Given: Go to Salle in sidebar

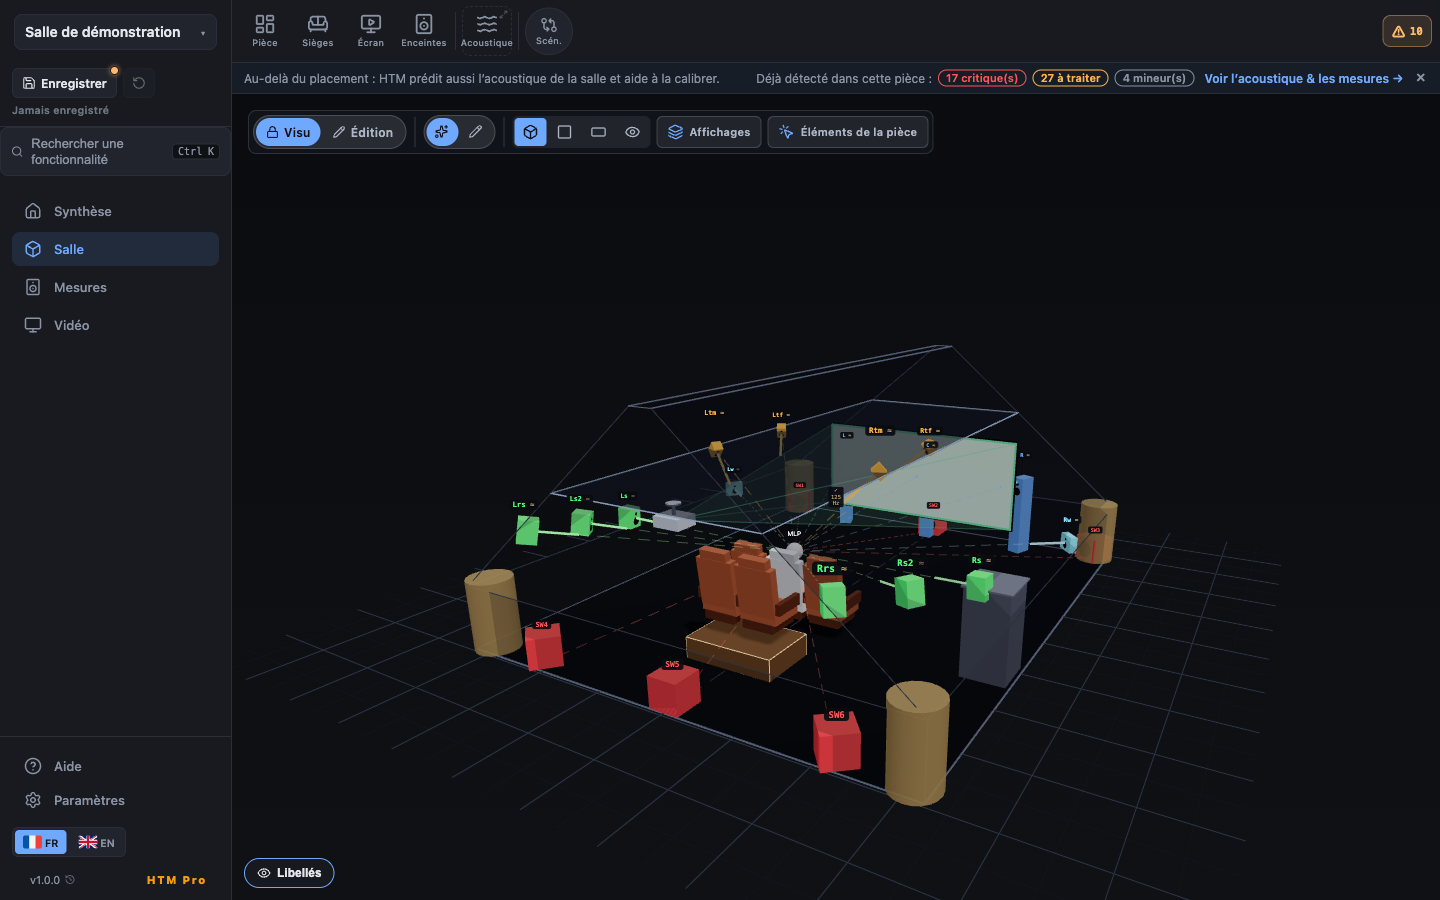Looking at the screenshot, I should [x=115, y=249].
